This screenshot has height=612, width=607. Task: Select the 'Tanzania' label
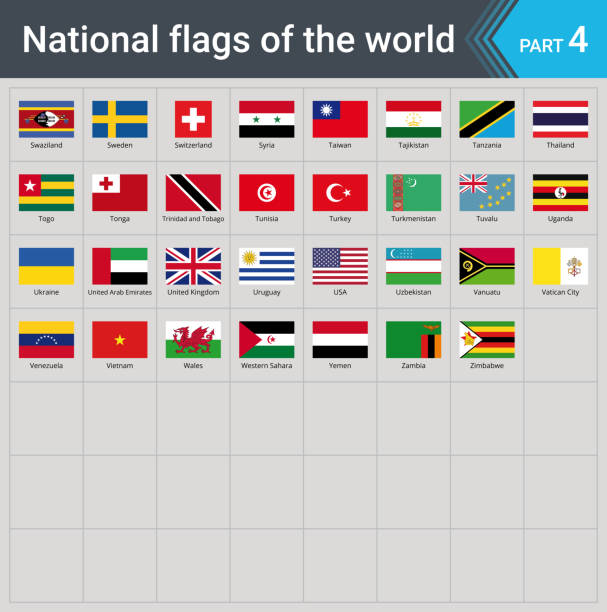point(487,145)
